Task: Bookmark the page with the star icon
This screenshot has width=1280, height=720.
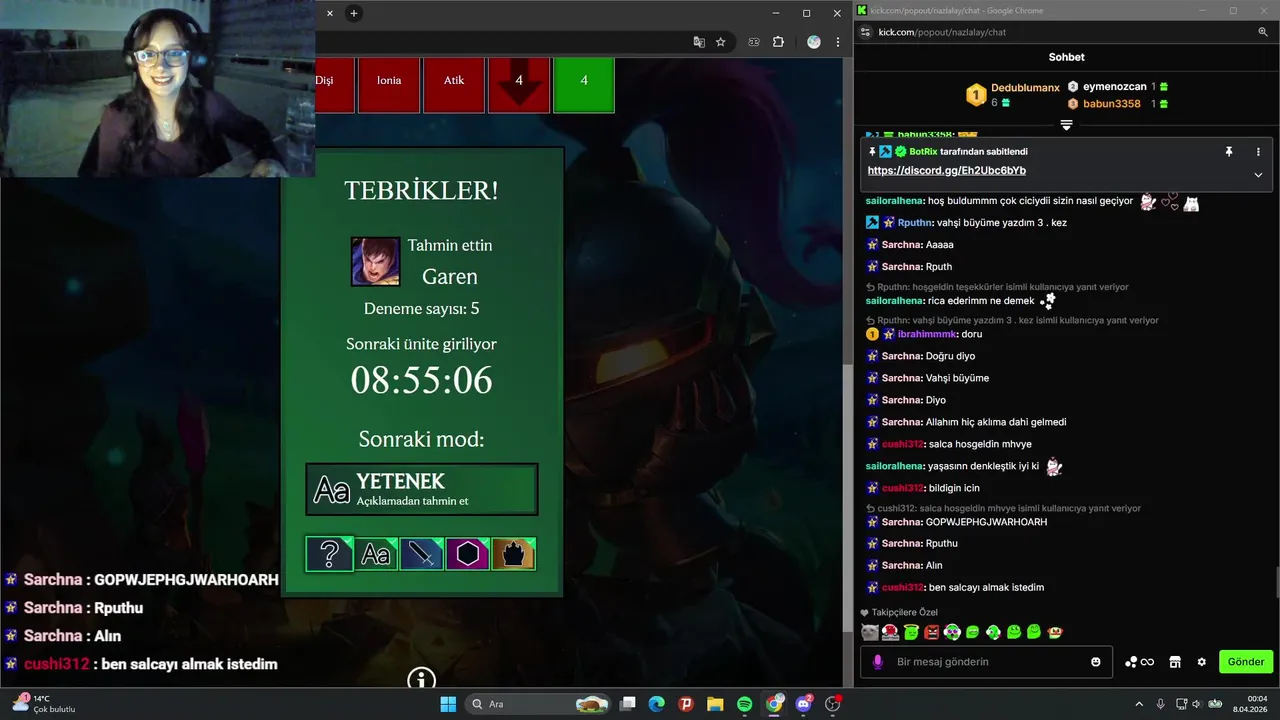Action: pyautogui.click(x=720, y=42)
